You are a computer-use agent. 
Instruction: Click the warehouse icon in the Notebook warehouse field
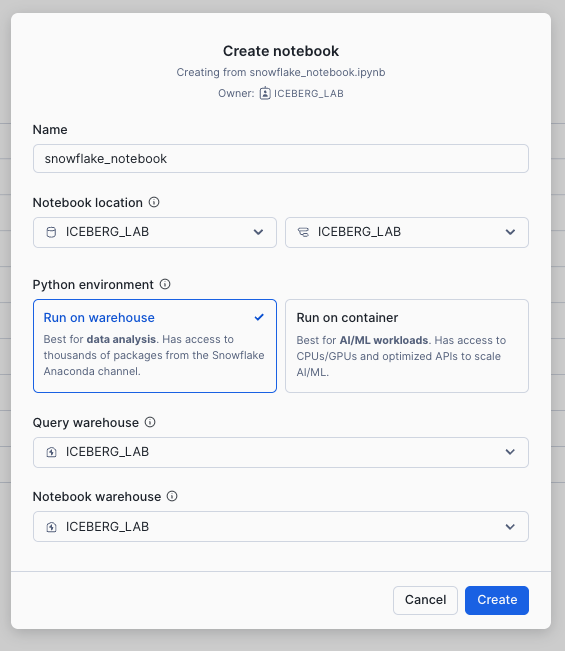tap(51, 527)
